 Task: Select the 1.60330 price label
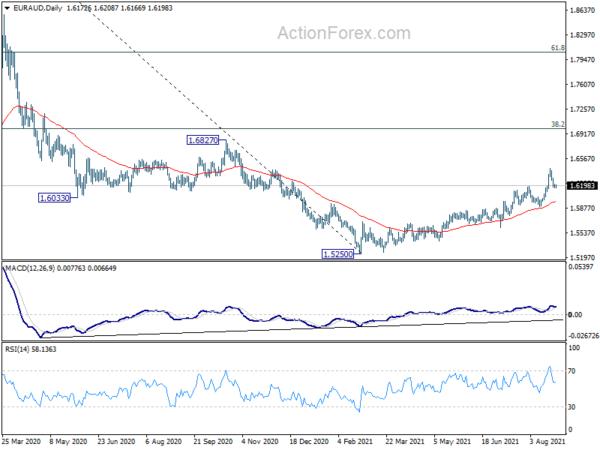click(x=55, y=198)
